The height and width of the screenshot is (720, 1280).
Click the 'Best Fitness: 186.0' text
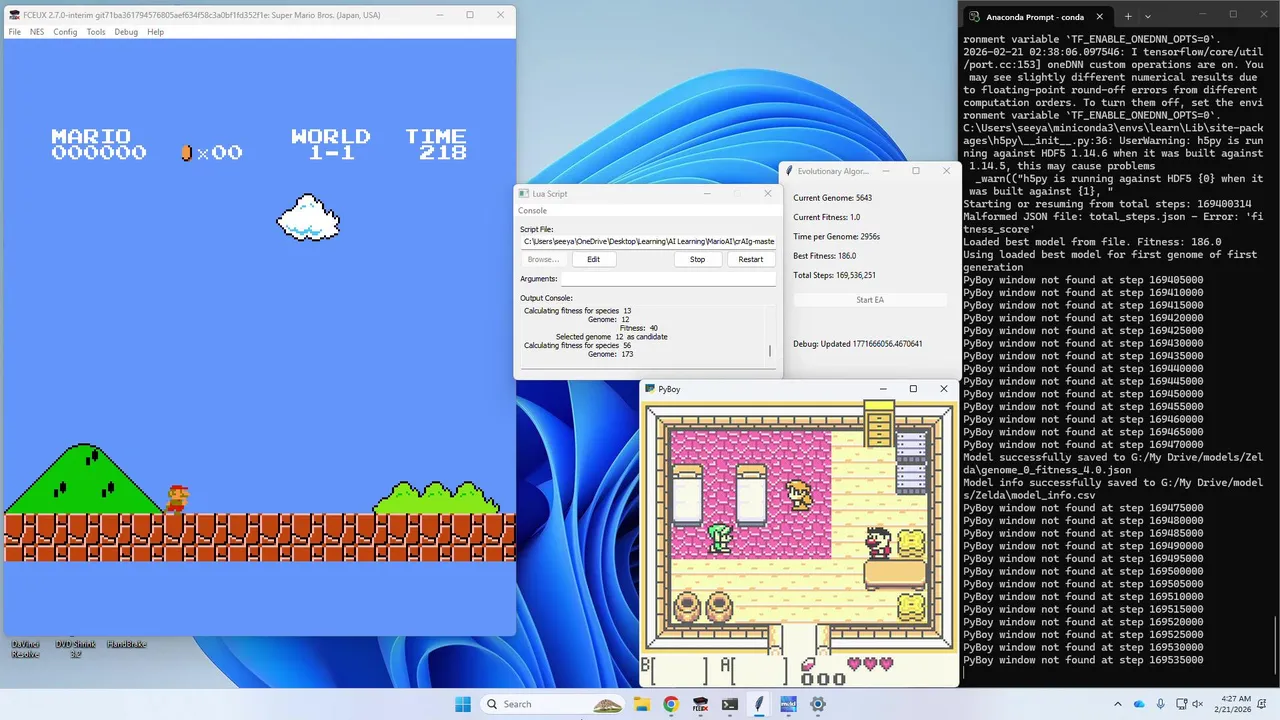click(x=826, y=256)
